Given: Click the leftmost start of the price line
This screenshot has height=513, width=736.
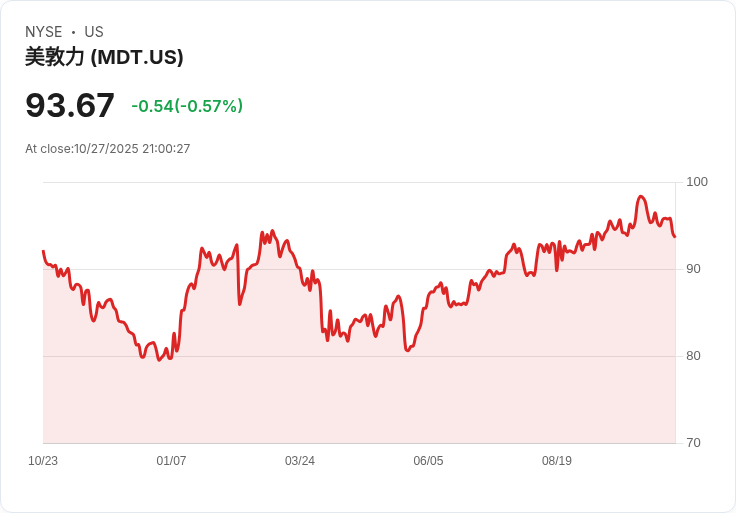Looking at the screenshot, I should point(43,251).
